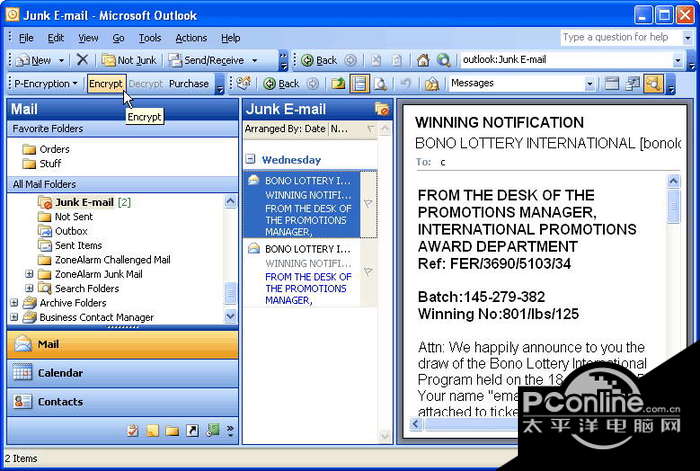700x471 pixels.
Task: Open the Go menu
Action: coord(118,38)
